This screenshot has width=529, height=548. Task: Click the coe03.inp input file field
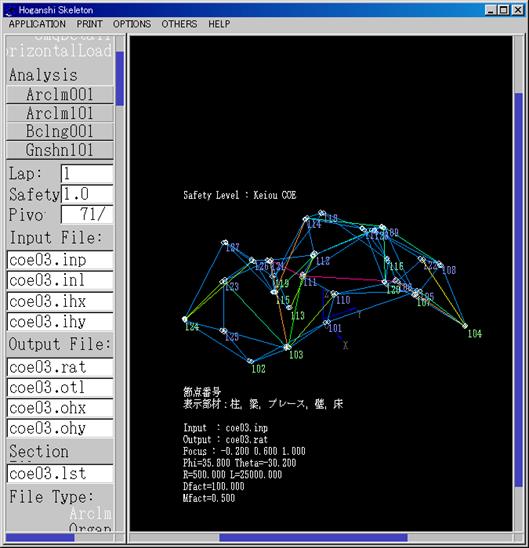(60, 260)
